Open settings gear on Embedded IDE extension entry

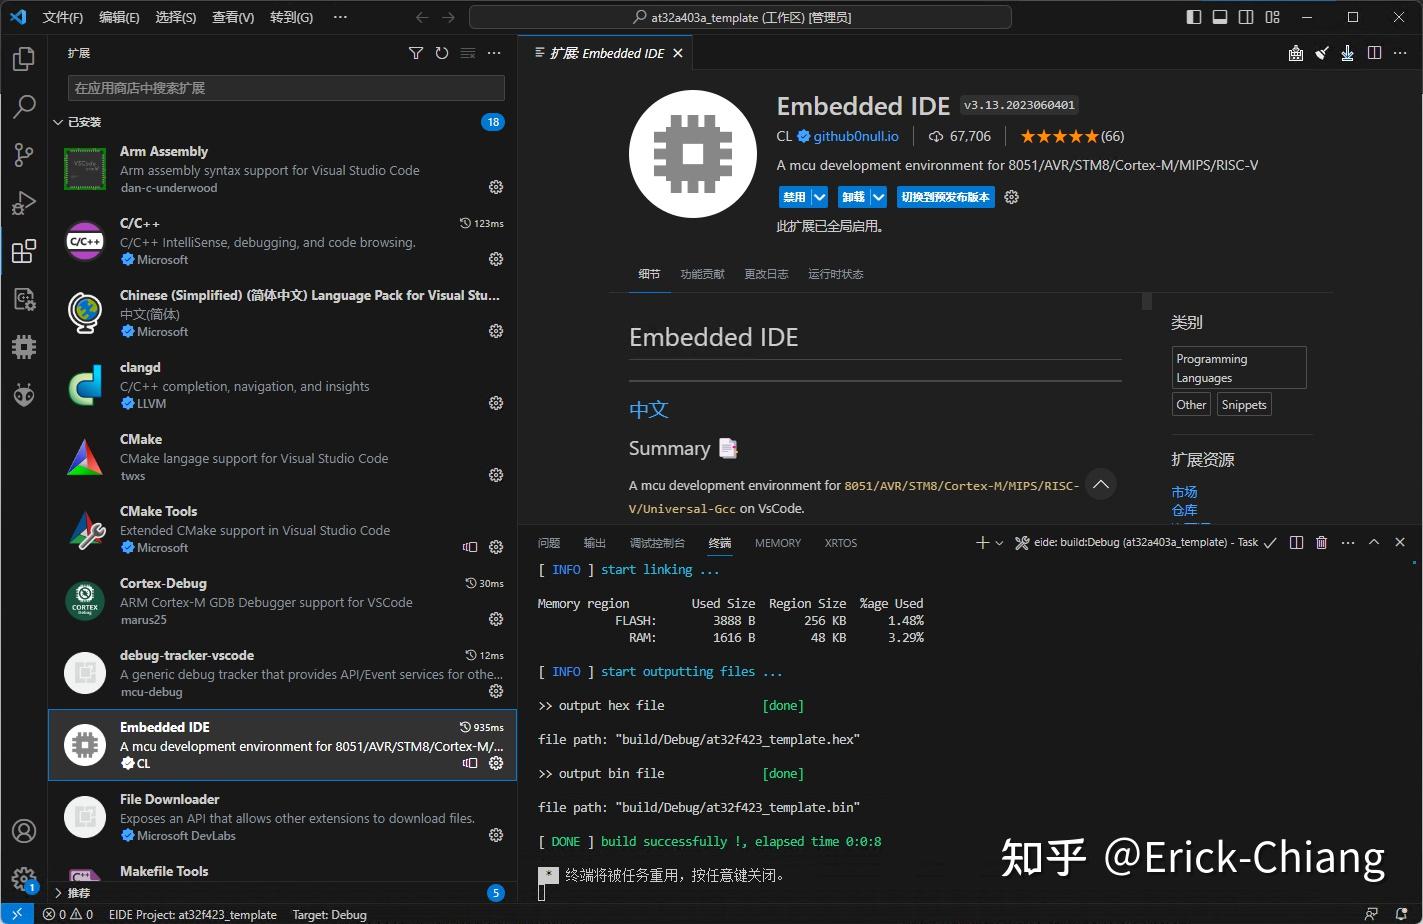(x=496, y=763)
